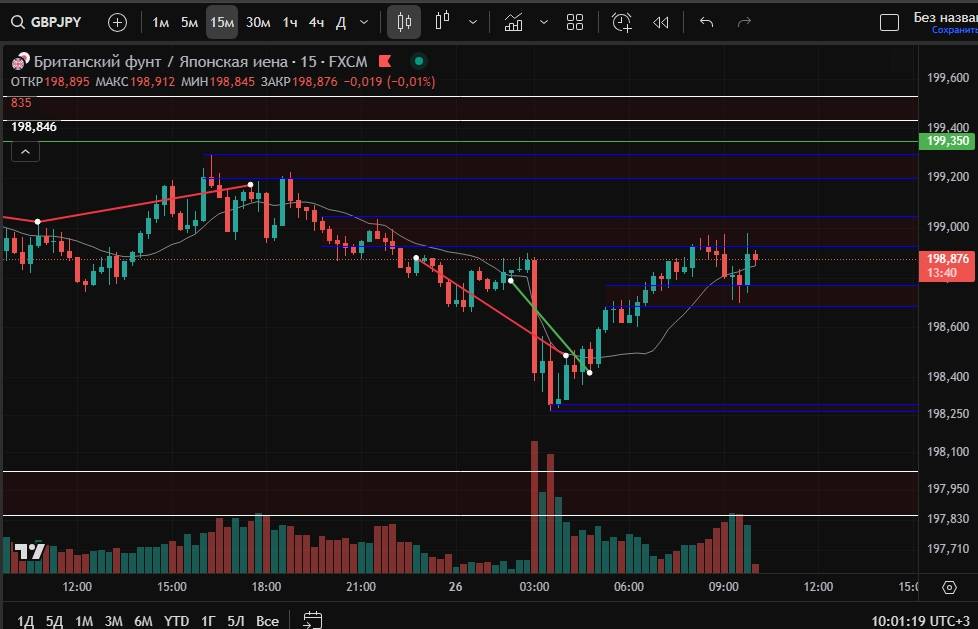Open the GBPJPY symbol search
Image resolution: width=978 pixels, height=629 pixels.
click(x=47, y=22)
